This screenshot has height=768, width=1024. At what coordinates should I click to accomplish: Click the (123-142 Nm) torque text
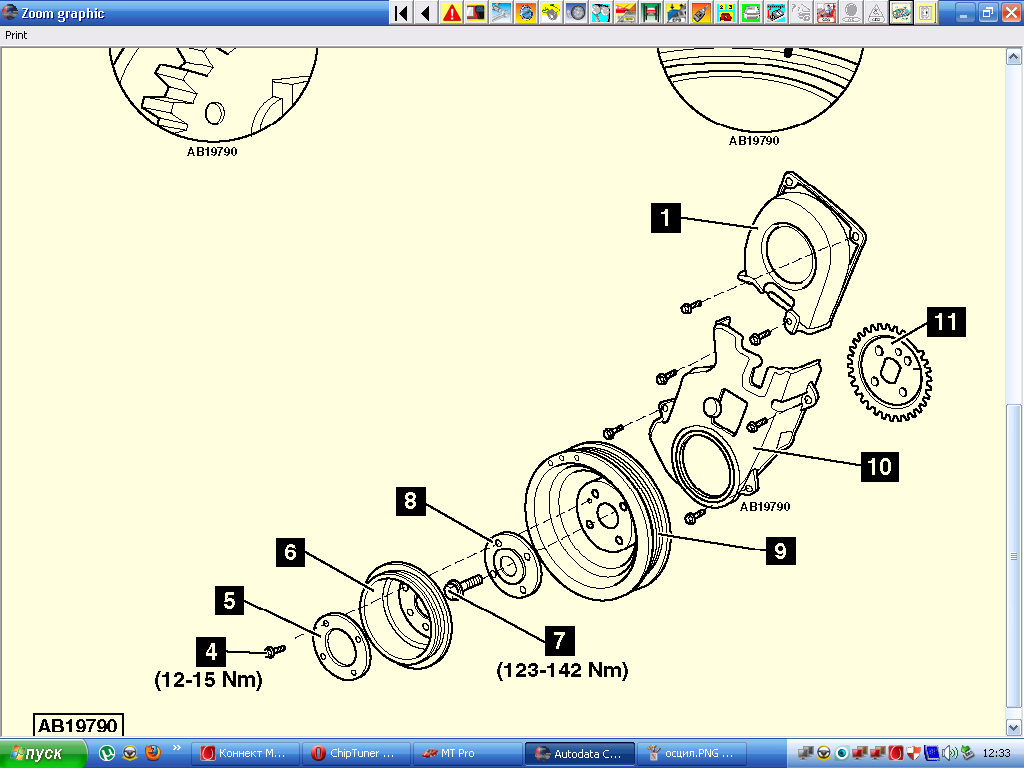click(x=562, y=671)
